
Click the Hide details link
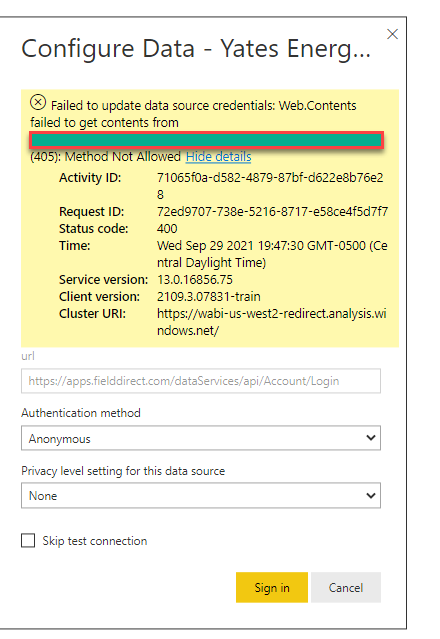click(x=218, y=156)
